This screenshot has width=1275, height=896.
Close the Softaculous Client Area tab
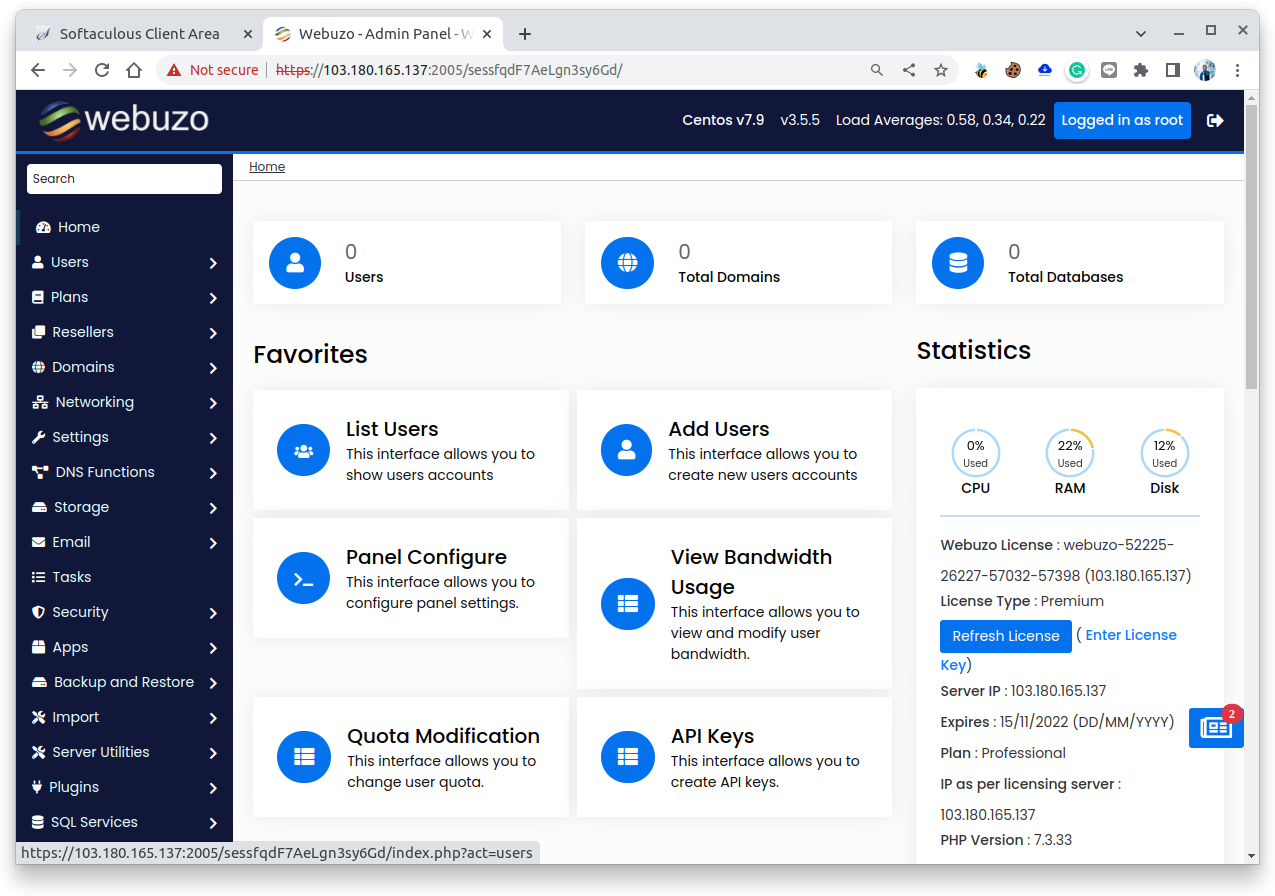[248, 34]
